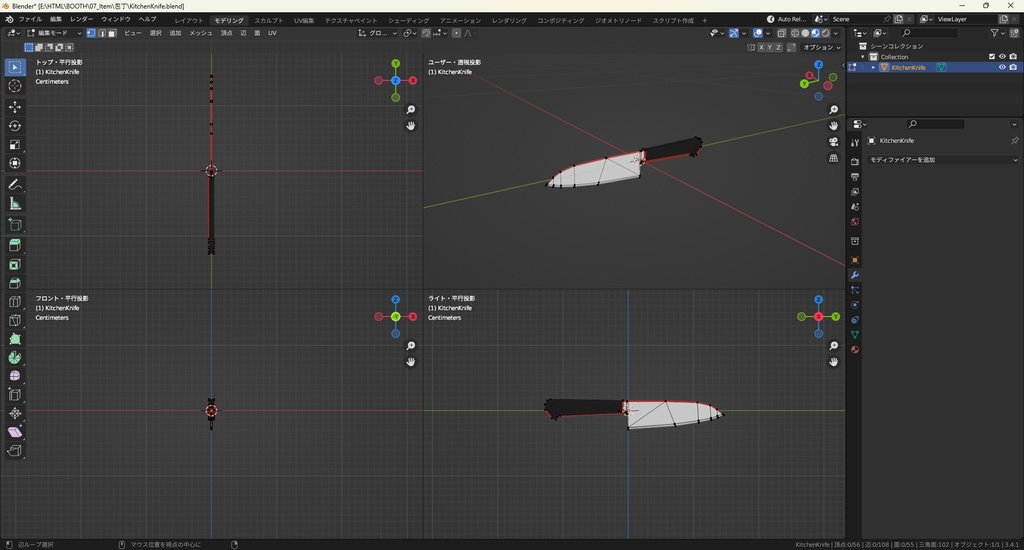Screen dimensions: 1024x550
Task: Click outliner search field
Action: pos(929,33)
